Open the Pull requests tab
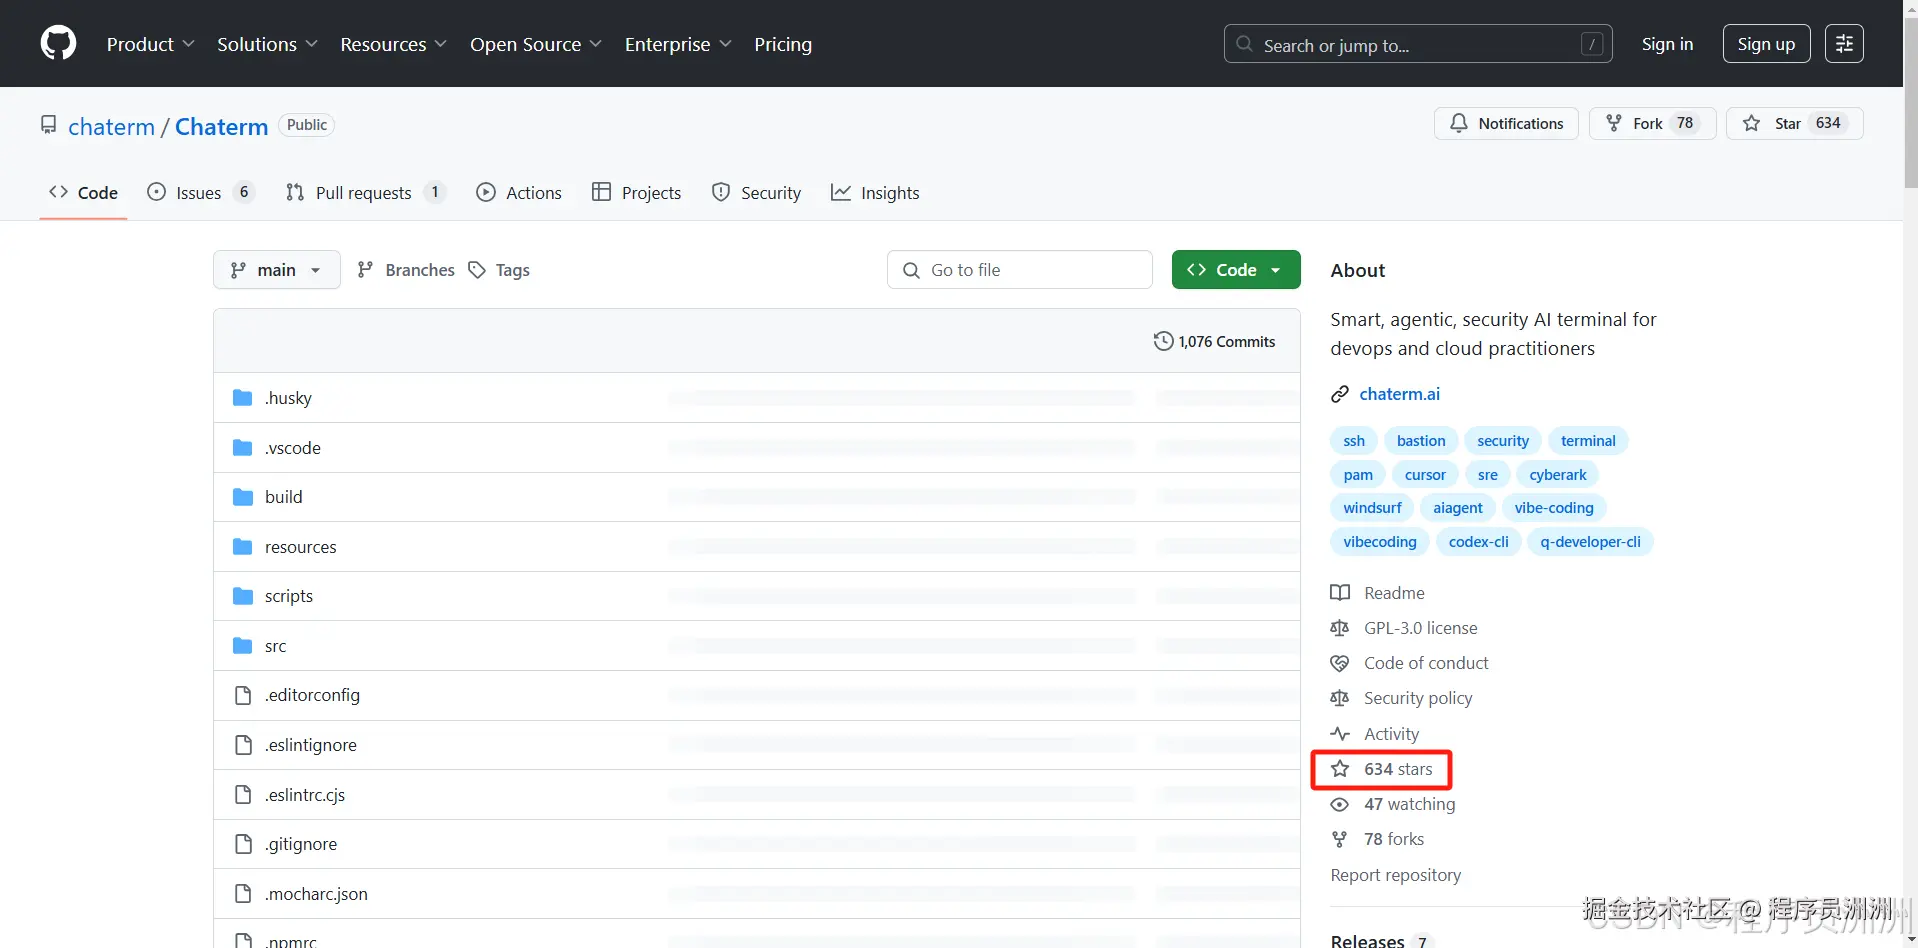The width and height of the screenshot is (1918, 948). (x=365, y=193)
